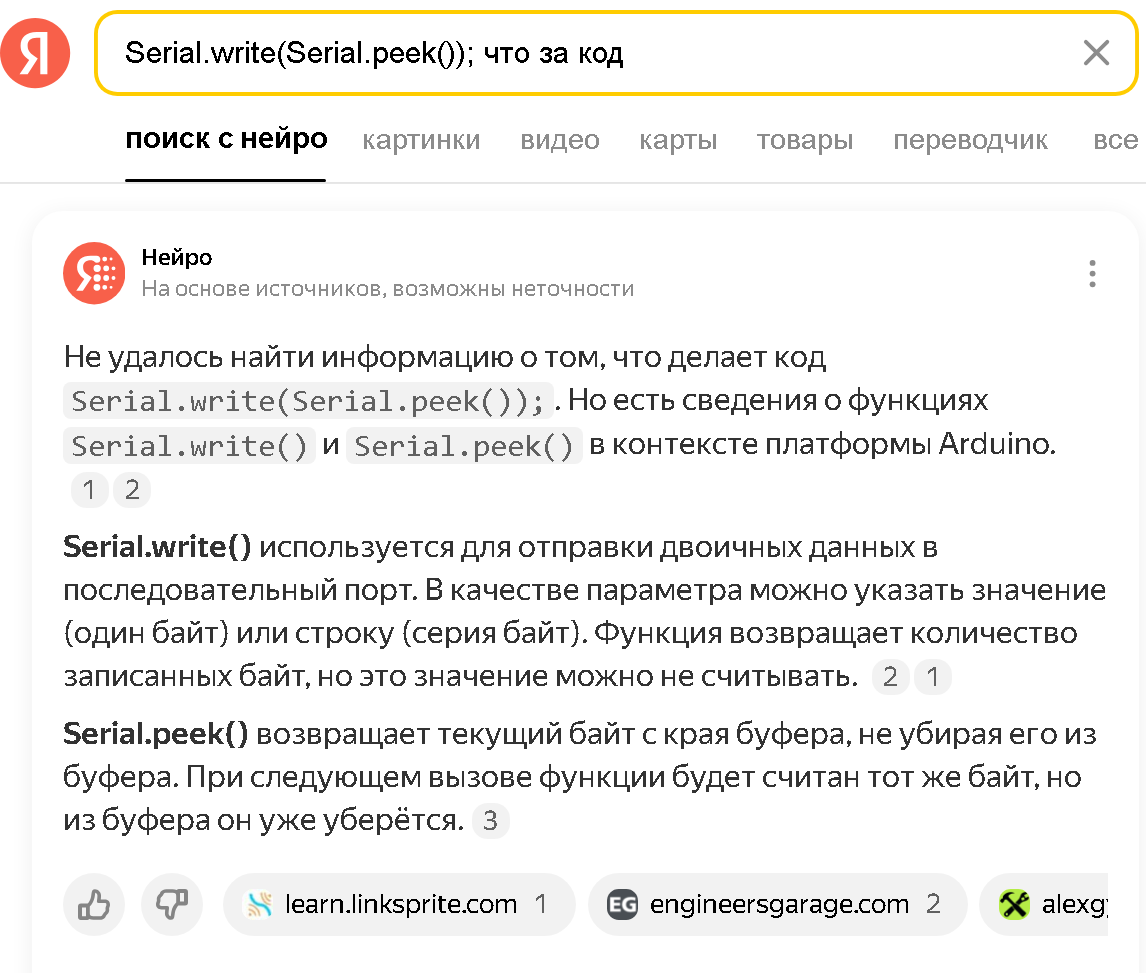Image resolution: width=1146 pixels, height=973 pixels.
Task: Open the переводчик tab
Action: [x=970, y=140]
